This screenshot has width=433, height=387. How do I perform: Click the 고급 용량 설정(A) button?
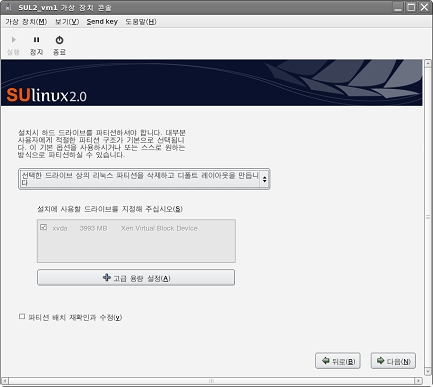(x=136, y=278)
